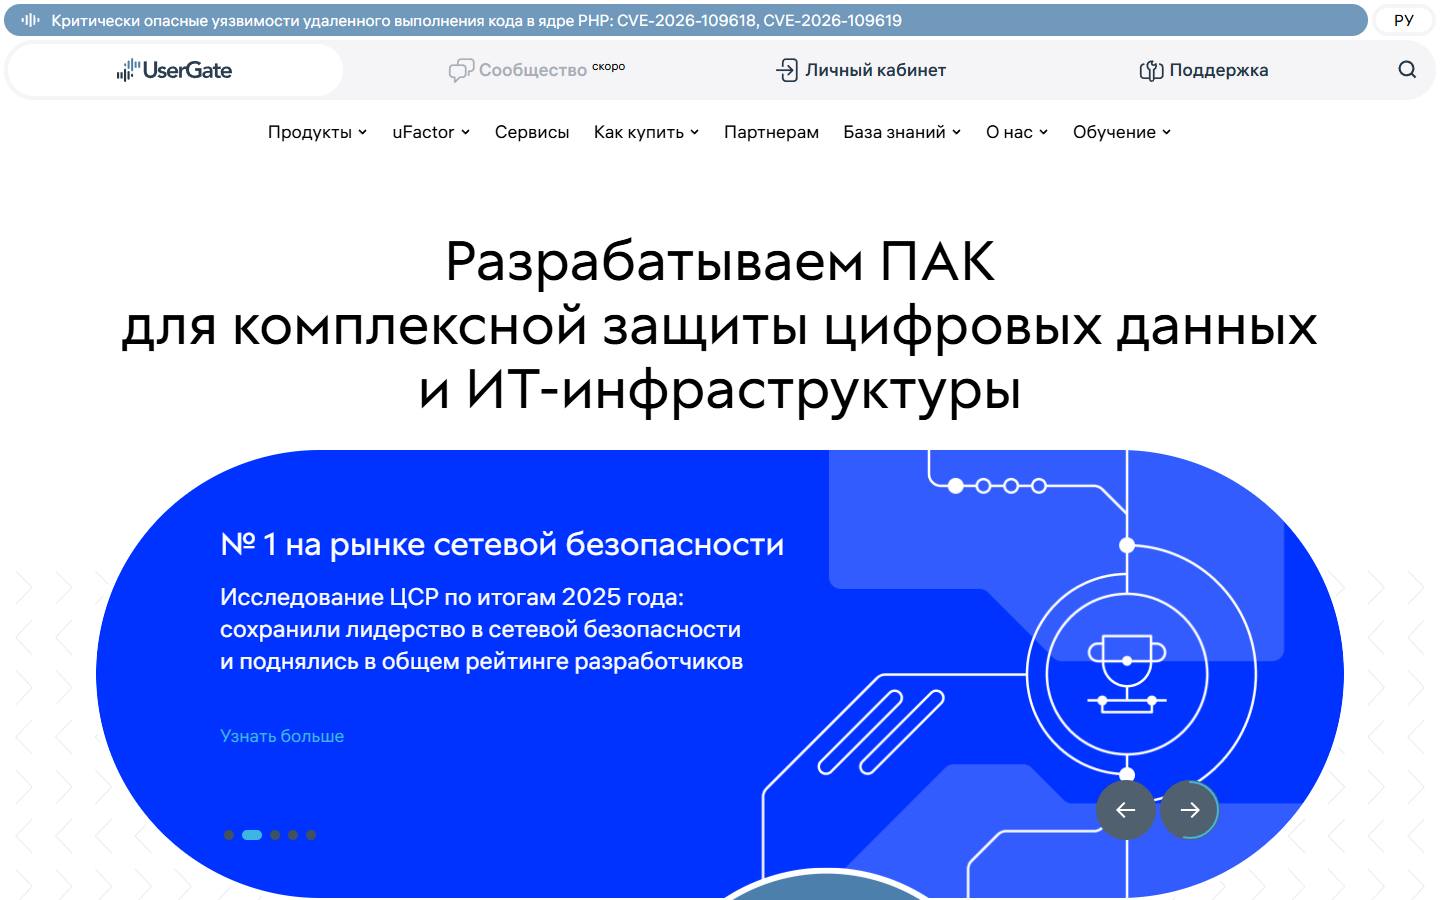
Task: Follow the Узнать больше link
Action: (282, 736)
